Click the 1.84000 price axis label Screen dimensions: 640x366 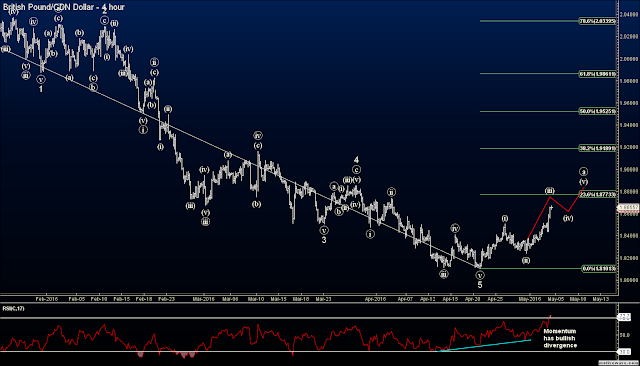(629, 236)
